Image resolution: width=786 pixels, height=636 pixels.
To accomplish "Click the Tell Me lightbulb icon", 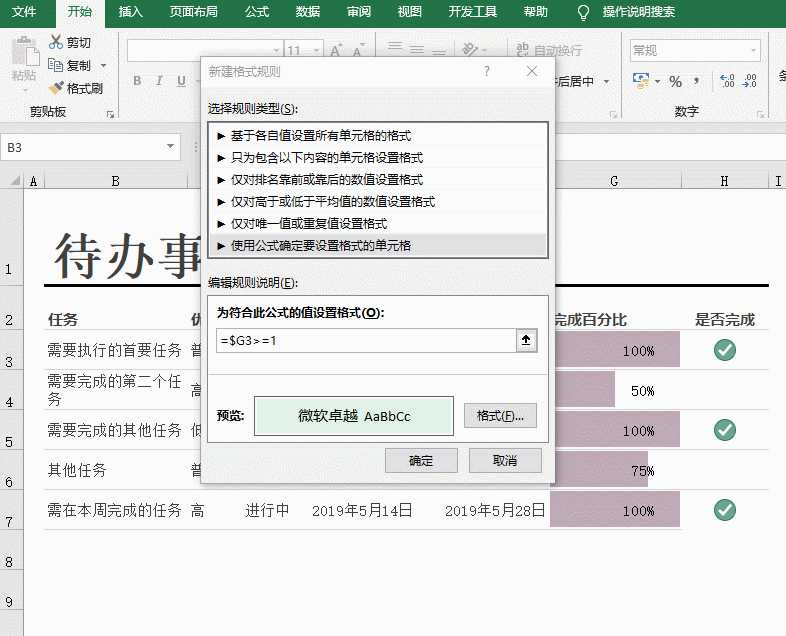I will pos(583,12).
